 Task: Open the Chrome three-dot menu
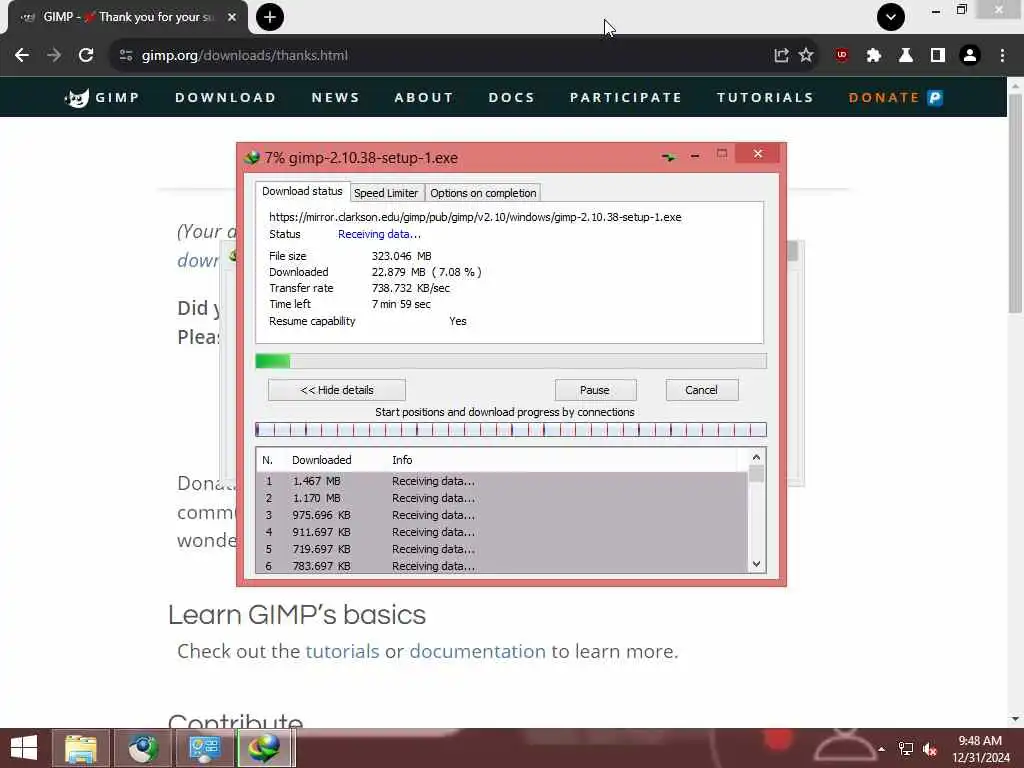[x=1002, y=56]
